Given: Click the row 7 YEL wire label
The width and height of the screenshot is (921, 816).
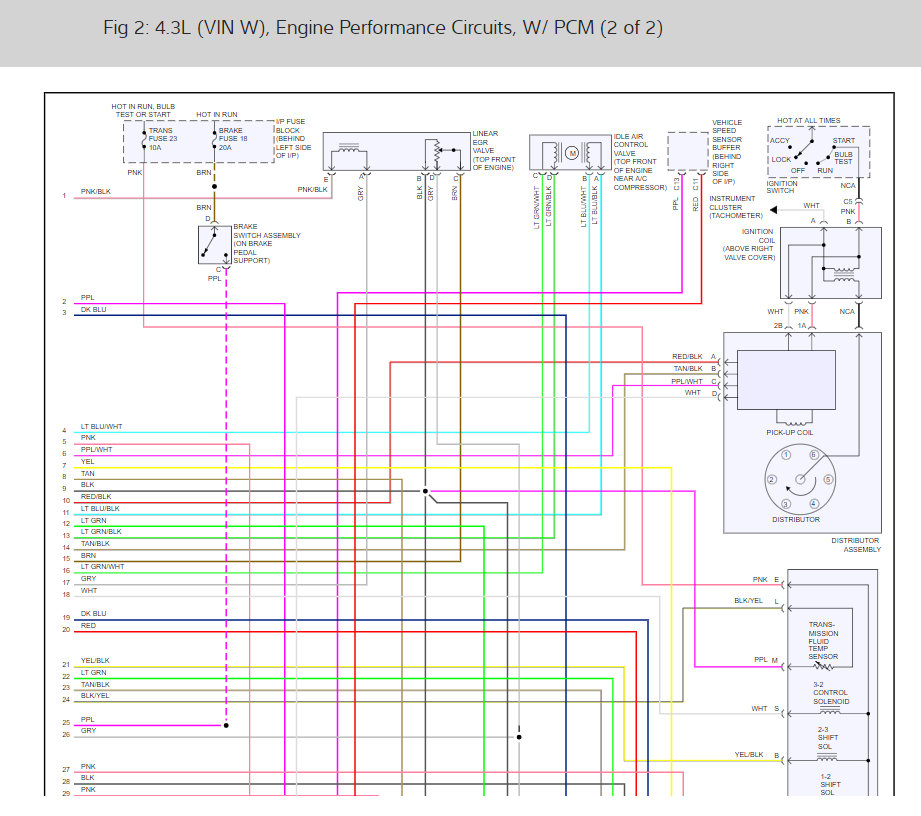Looking at the screenshot, I should click(88, 462).
